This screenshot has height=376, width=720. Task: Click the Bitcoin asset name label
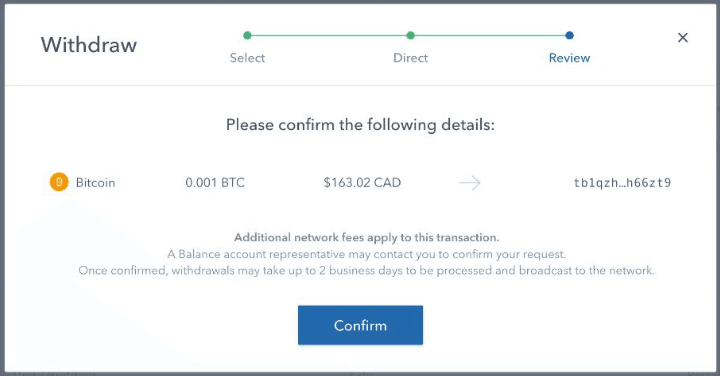(x=96, y=183)
